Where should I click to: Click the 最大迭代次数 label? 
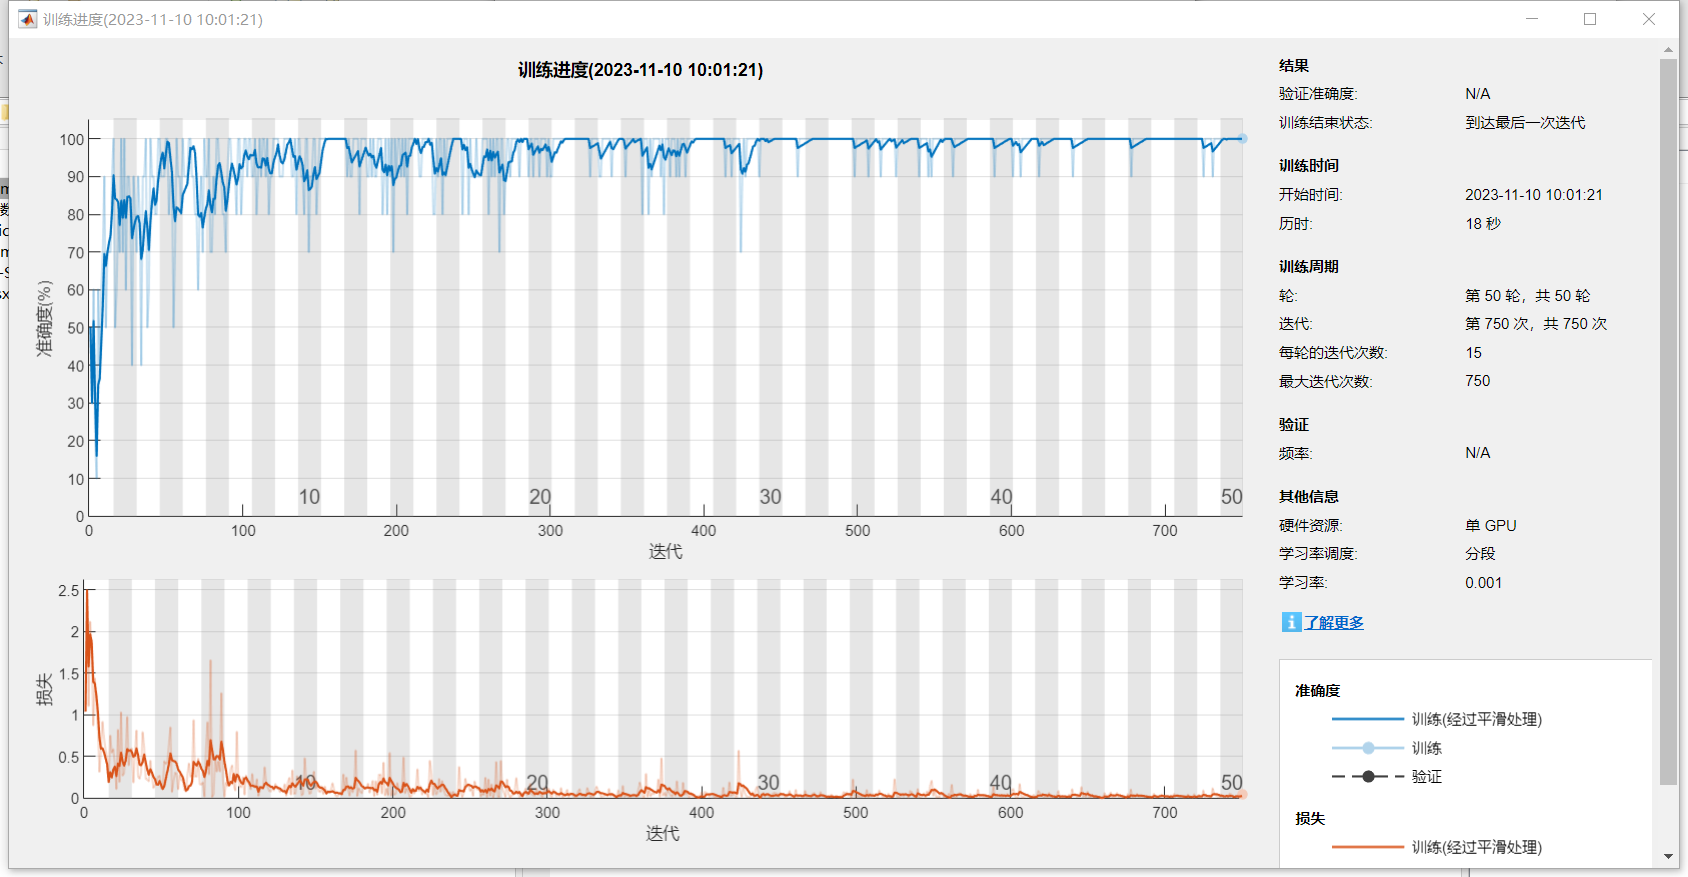pyautogui.click(x=1326, y=381)
